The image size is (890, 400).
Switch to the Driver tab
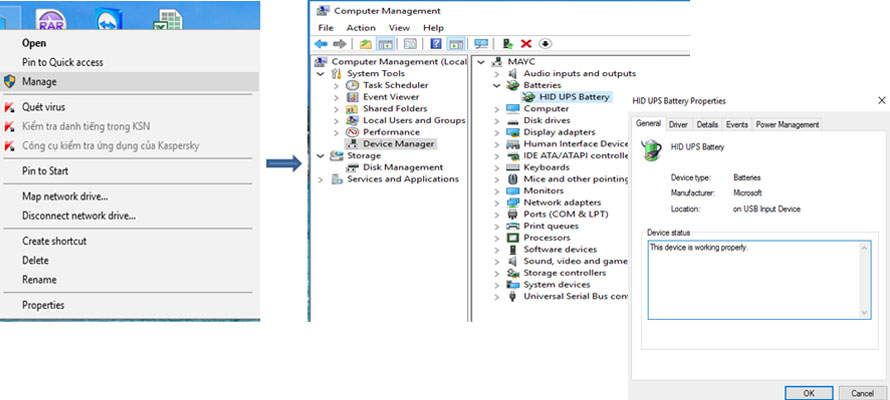pos(678,124)
